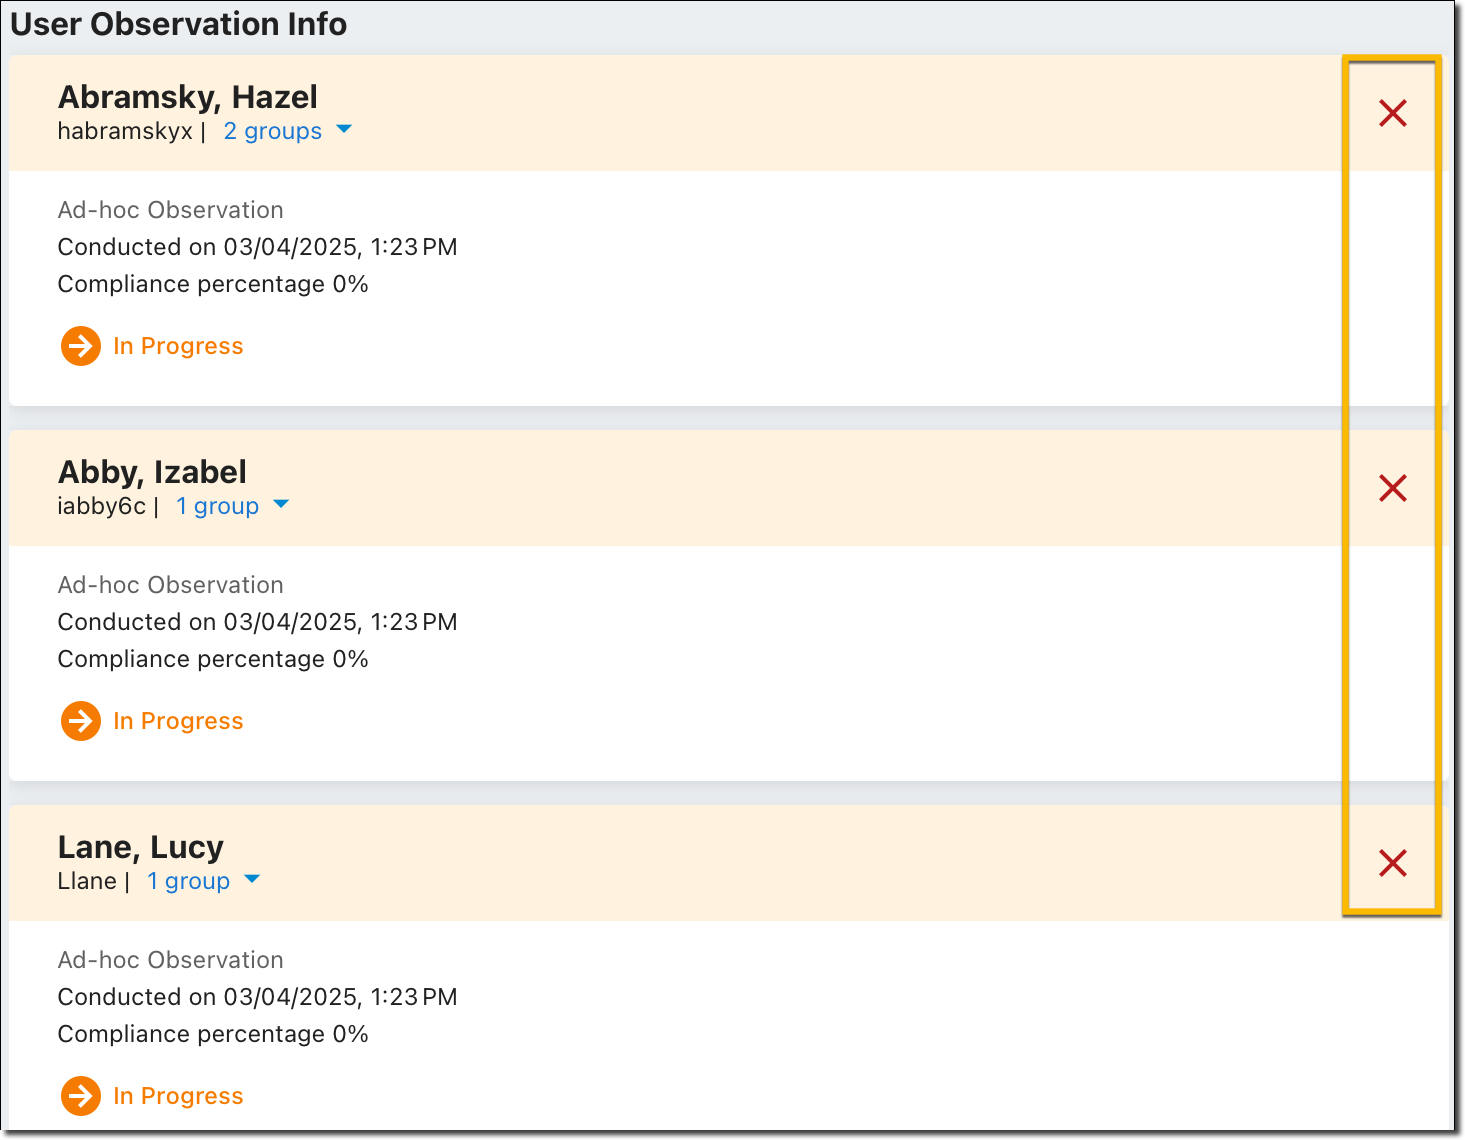Click Lucy Lane's orange In Progress arrow icon
Image resolution: width=1465 pixels, height=1140 pixels.
(81, 1096)
